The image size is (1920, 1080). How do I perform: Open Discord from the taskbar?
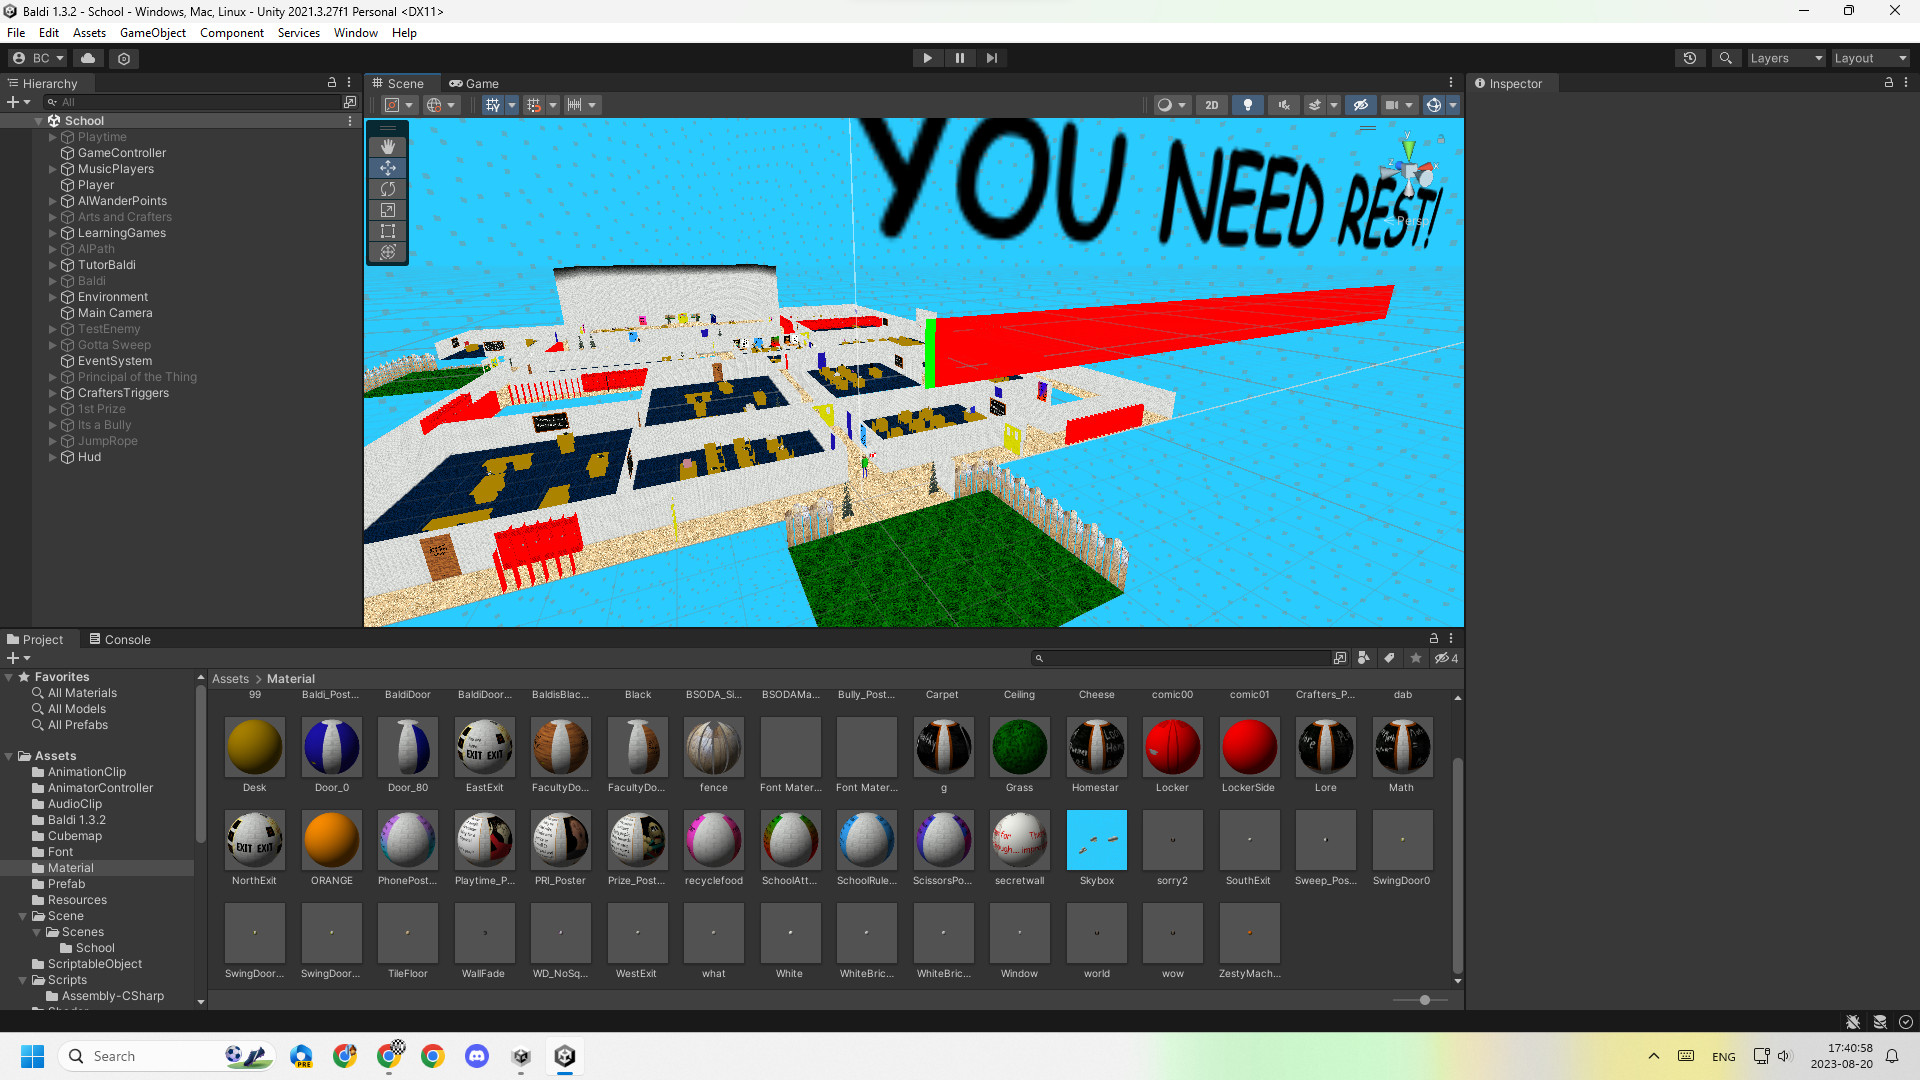tap(477, 1056)
